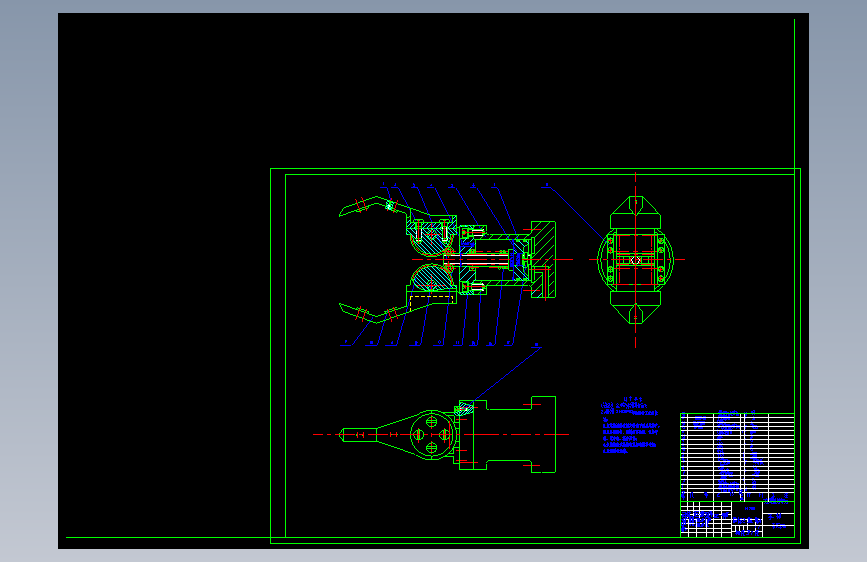Click the lower hatched semicircular cam
Viewport: 867px width, 562px height.
tap(428, 277)
